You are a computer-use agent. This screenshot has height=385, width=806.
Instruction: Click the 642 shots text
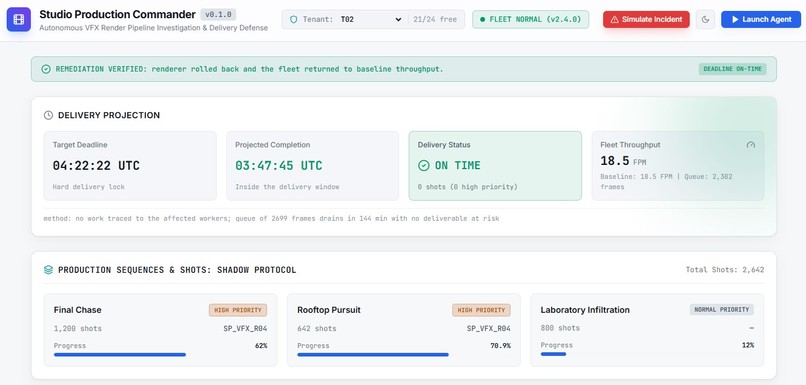pyautogui.click(x=317, y=328)
